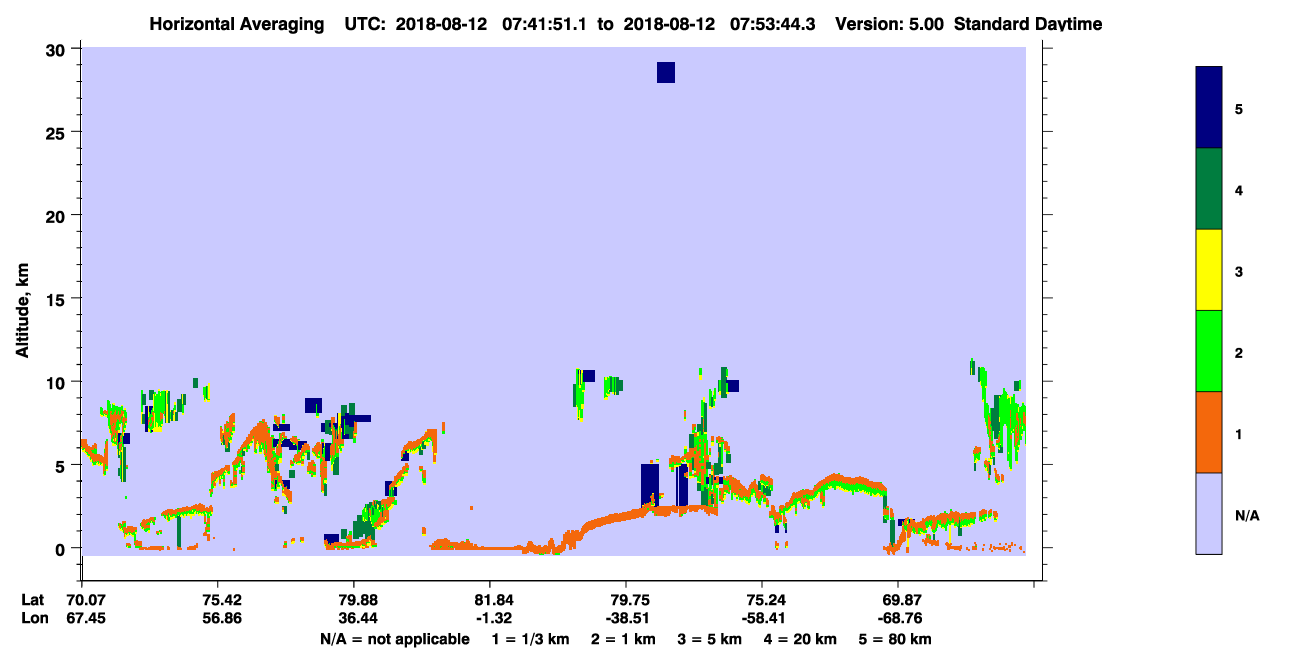Click the 'Horizontal Averaging' title text

coord(237,23)
